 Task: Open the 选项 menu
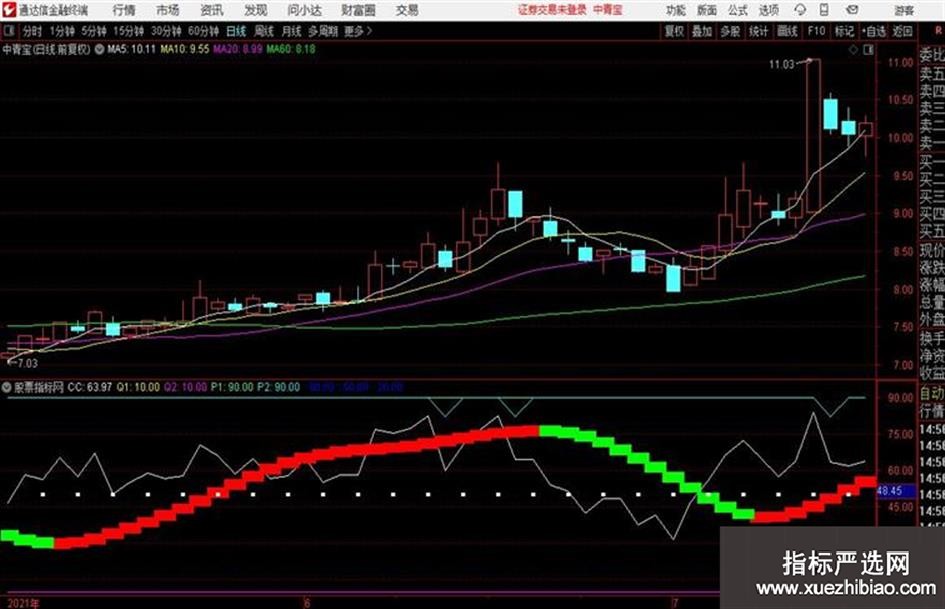tap(768, 10)
